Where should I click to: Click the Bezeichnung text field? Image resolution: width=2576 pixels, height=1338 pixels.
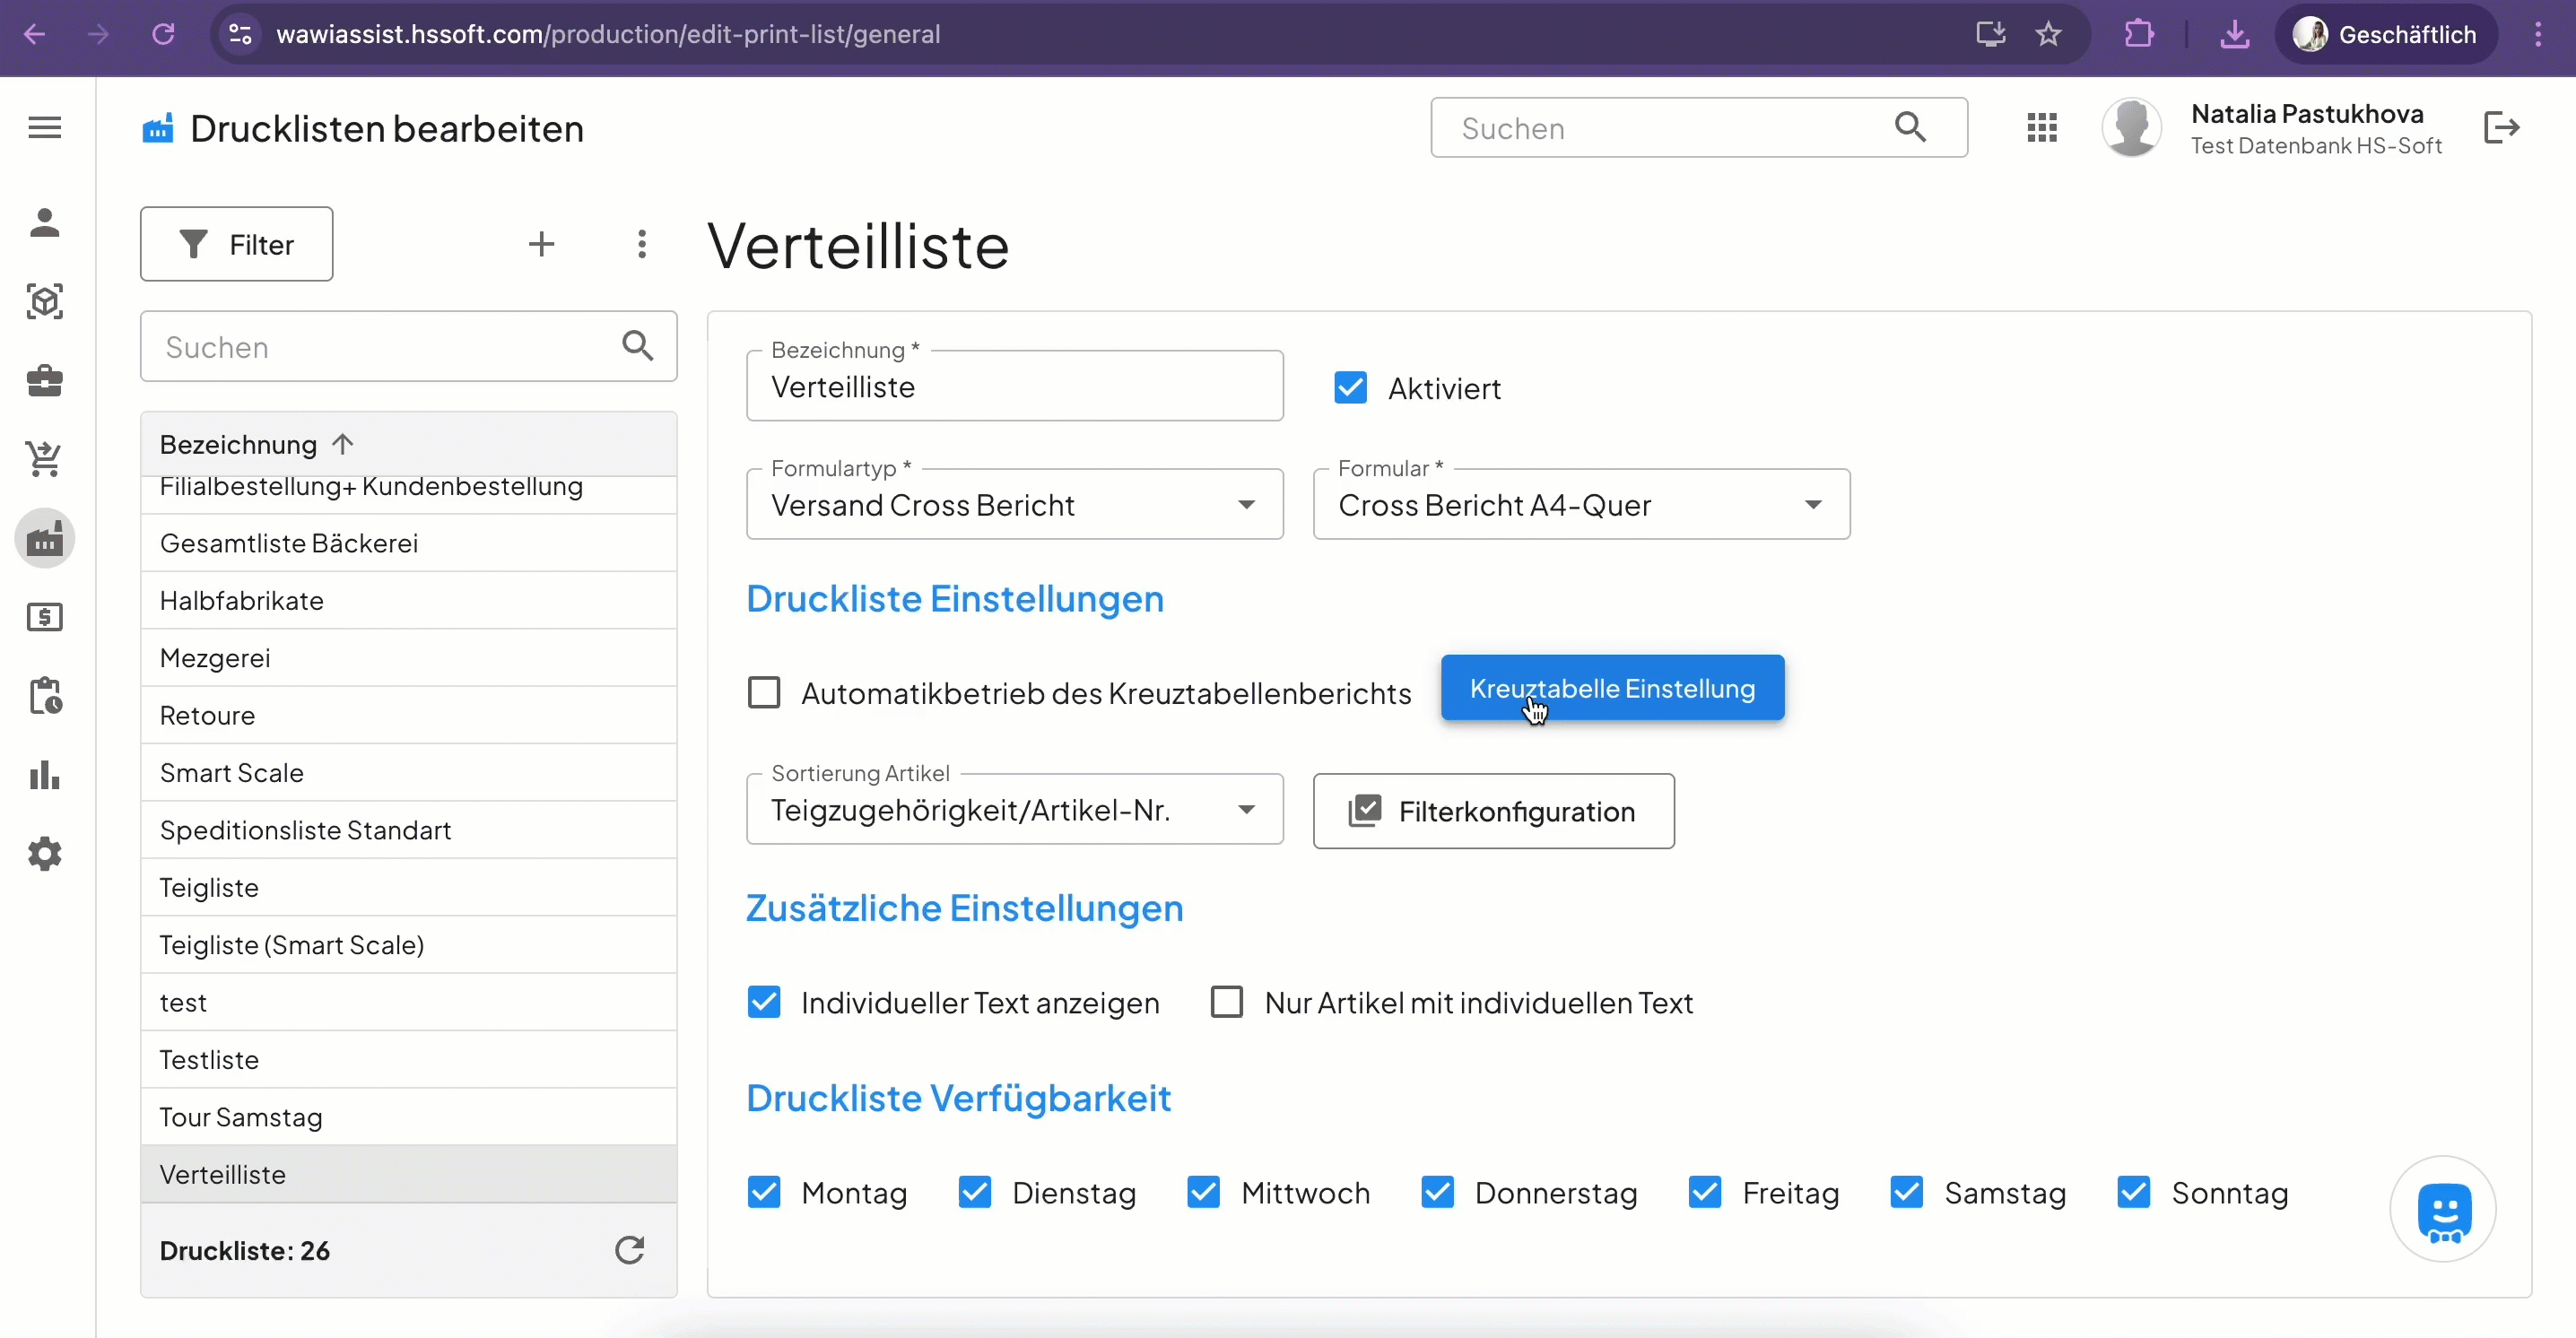click(x=1014, y=387)
